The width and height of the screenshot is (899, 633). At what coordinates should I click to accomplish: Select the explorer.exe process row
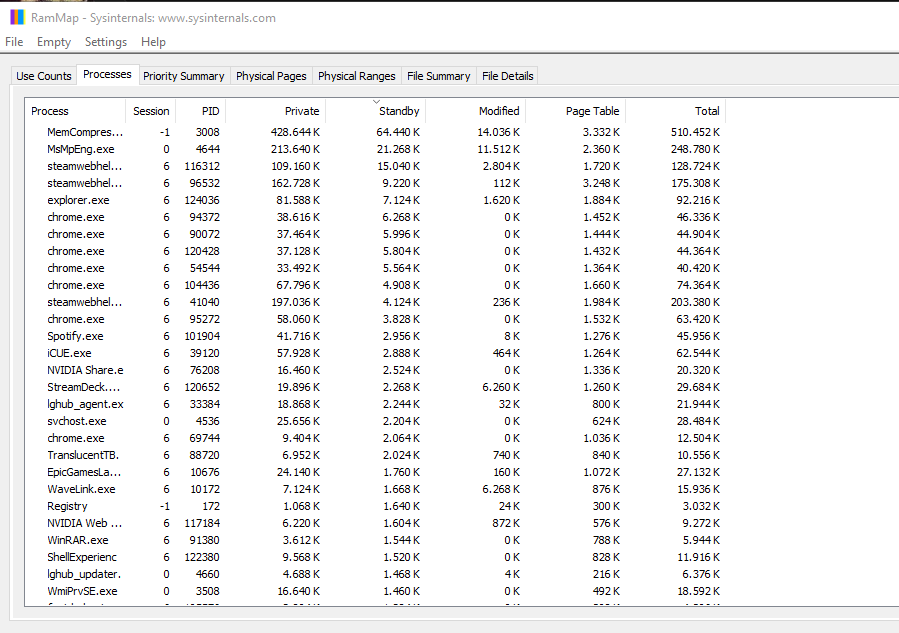tap(376, 200)
